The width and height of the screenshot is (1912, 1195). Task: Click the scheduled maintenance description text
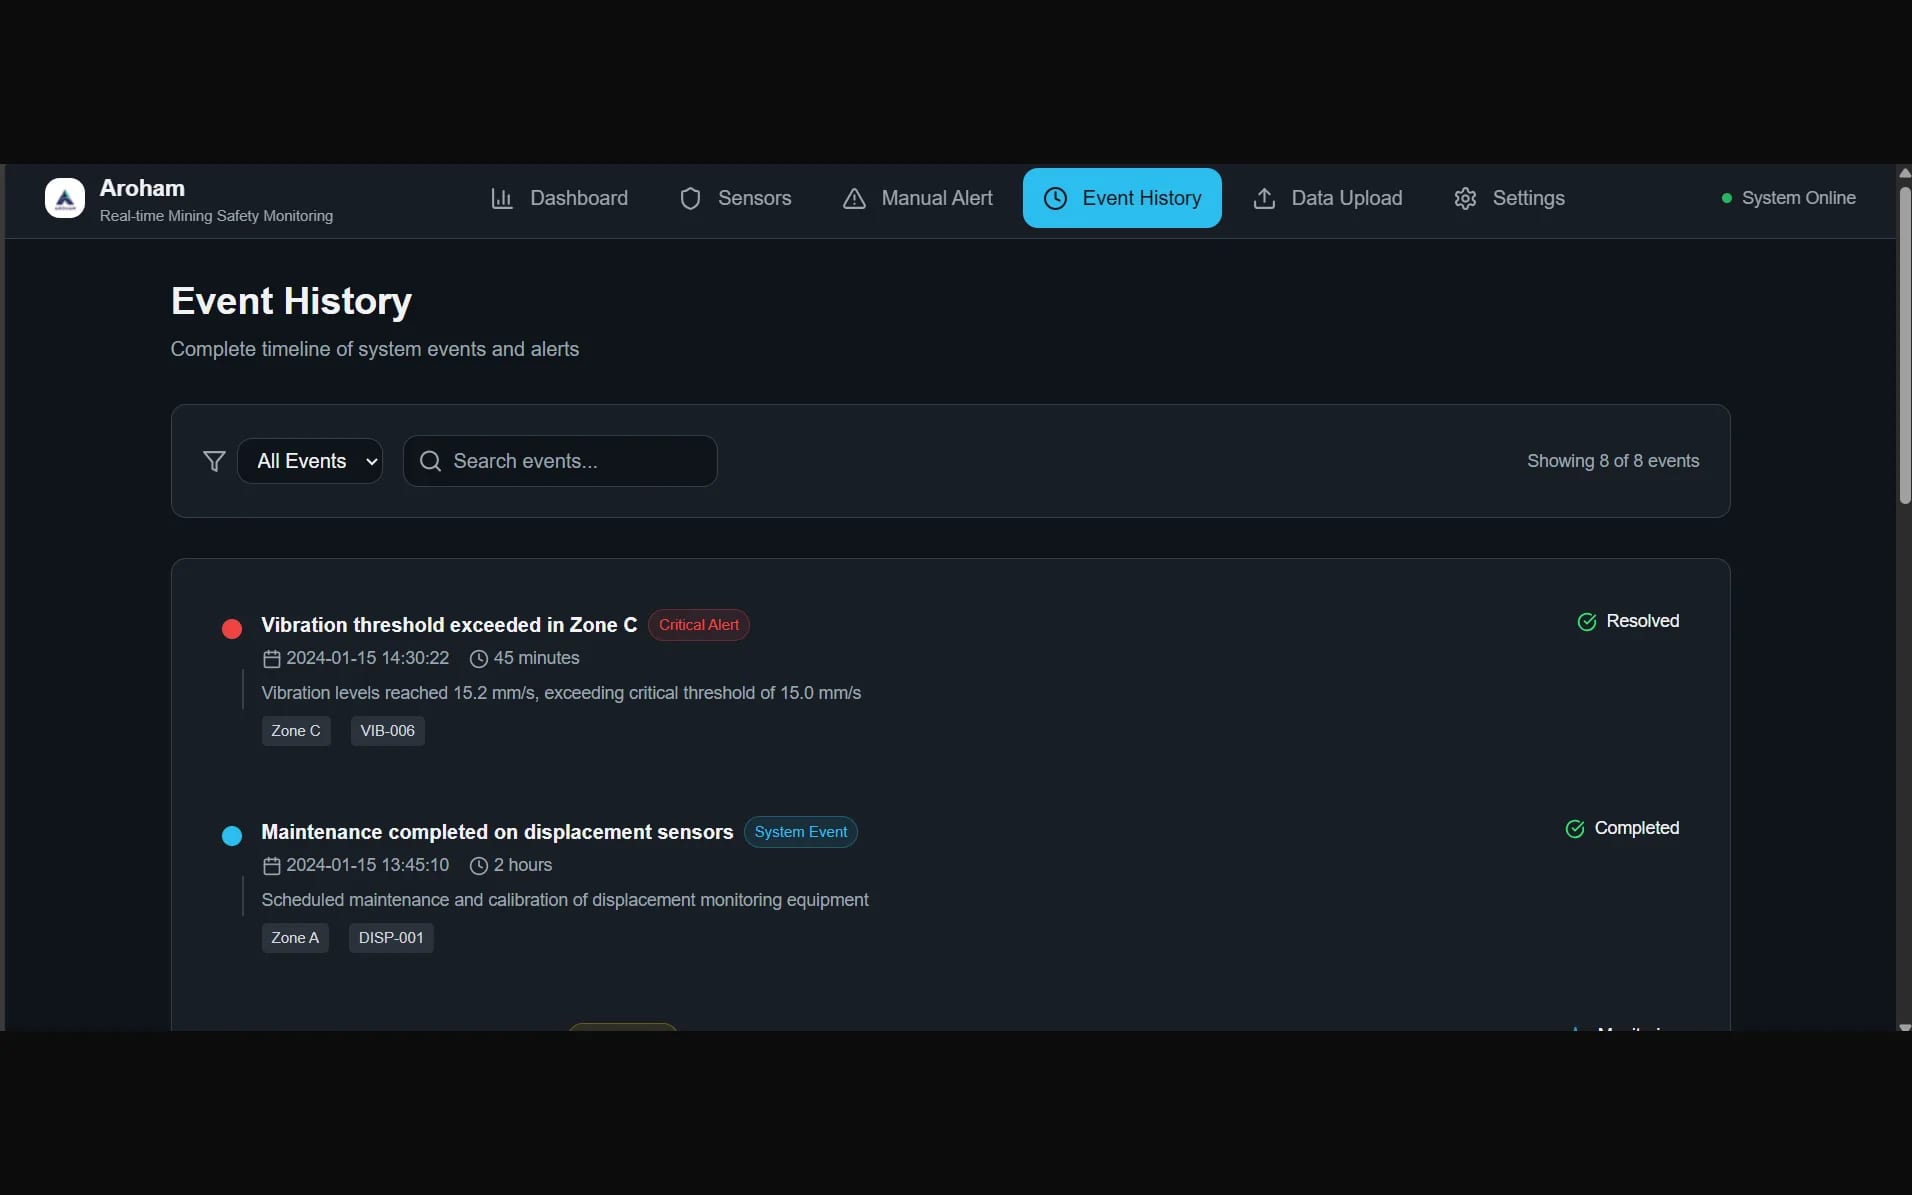[x=565, y=900]
